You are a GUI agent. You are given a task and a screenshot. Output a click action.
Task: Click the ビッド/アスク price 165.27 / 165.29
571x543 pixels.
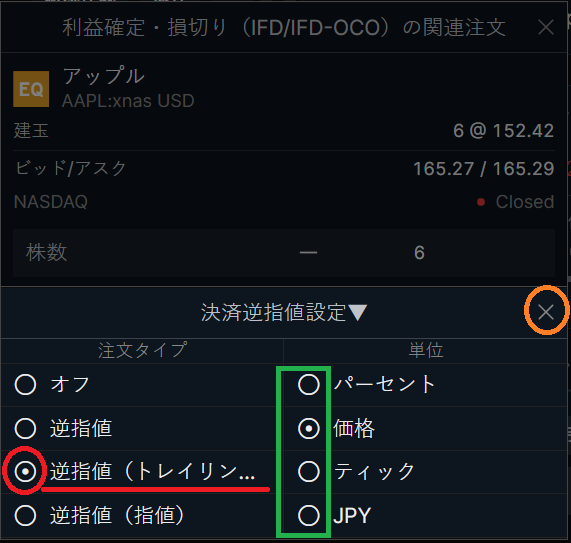point(484,169)
